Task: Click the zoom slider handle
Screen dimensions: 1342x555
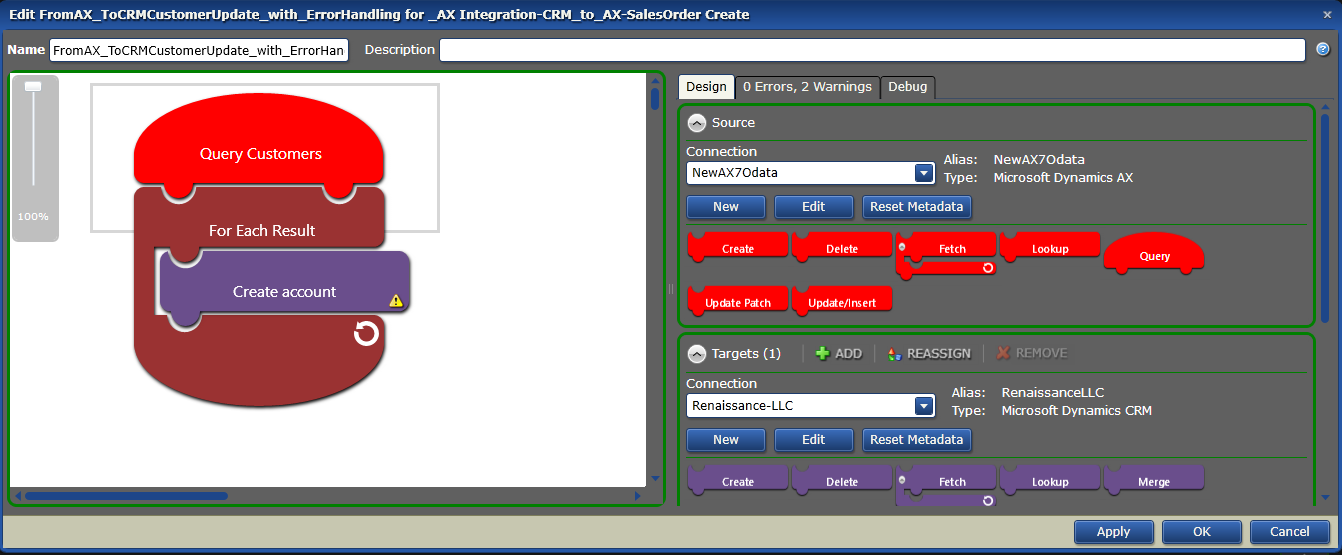Action: click(33, 87)
